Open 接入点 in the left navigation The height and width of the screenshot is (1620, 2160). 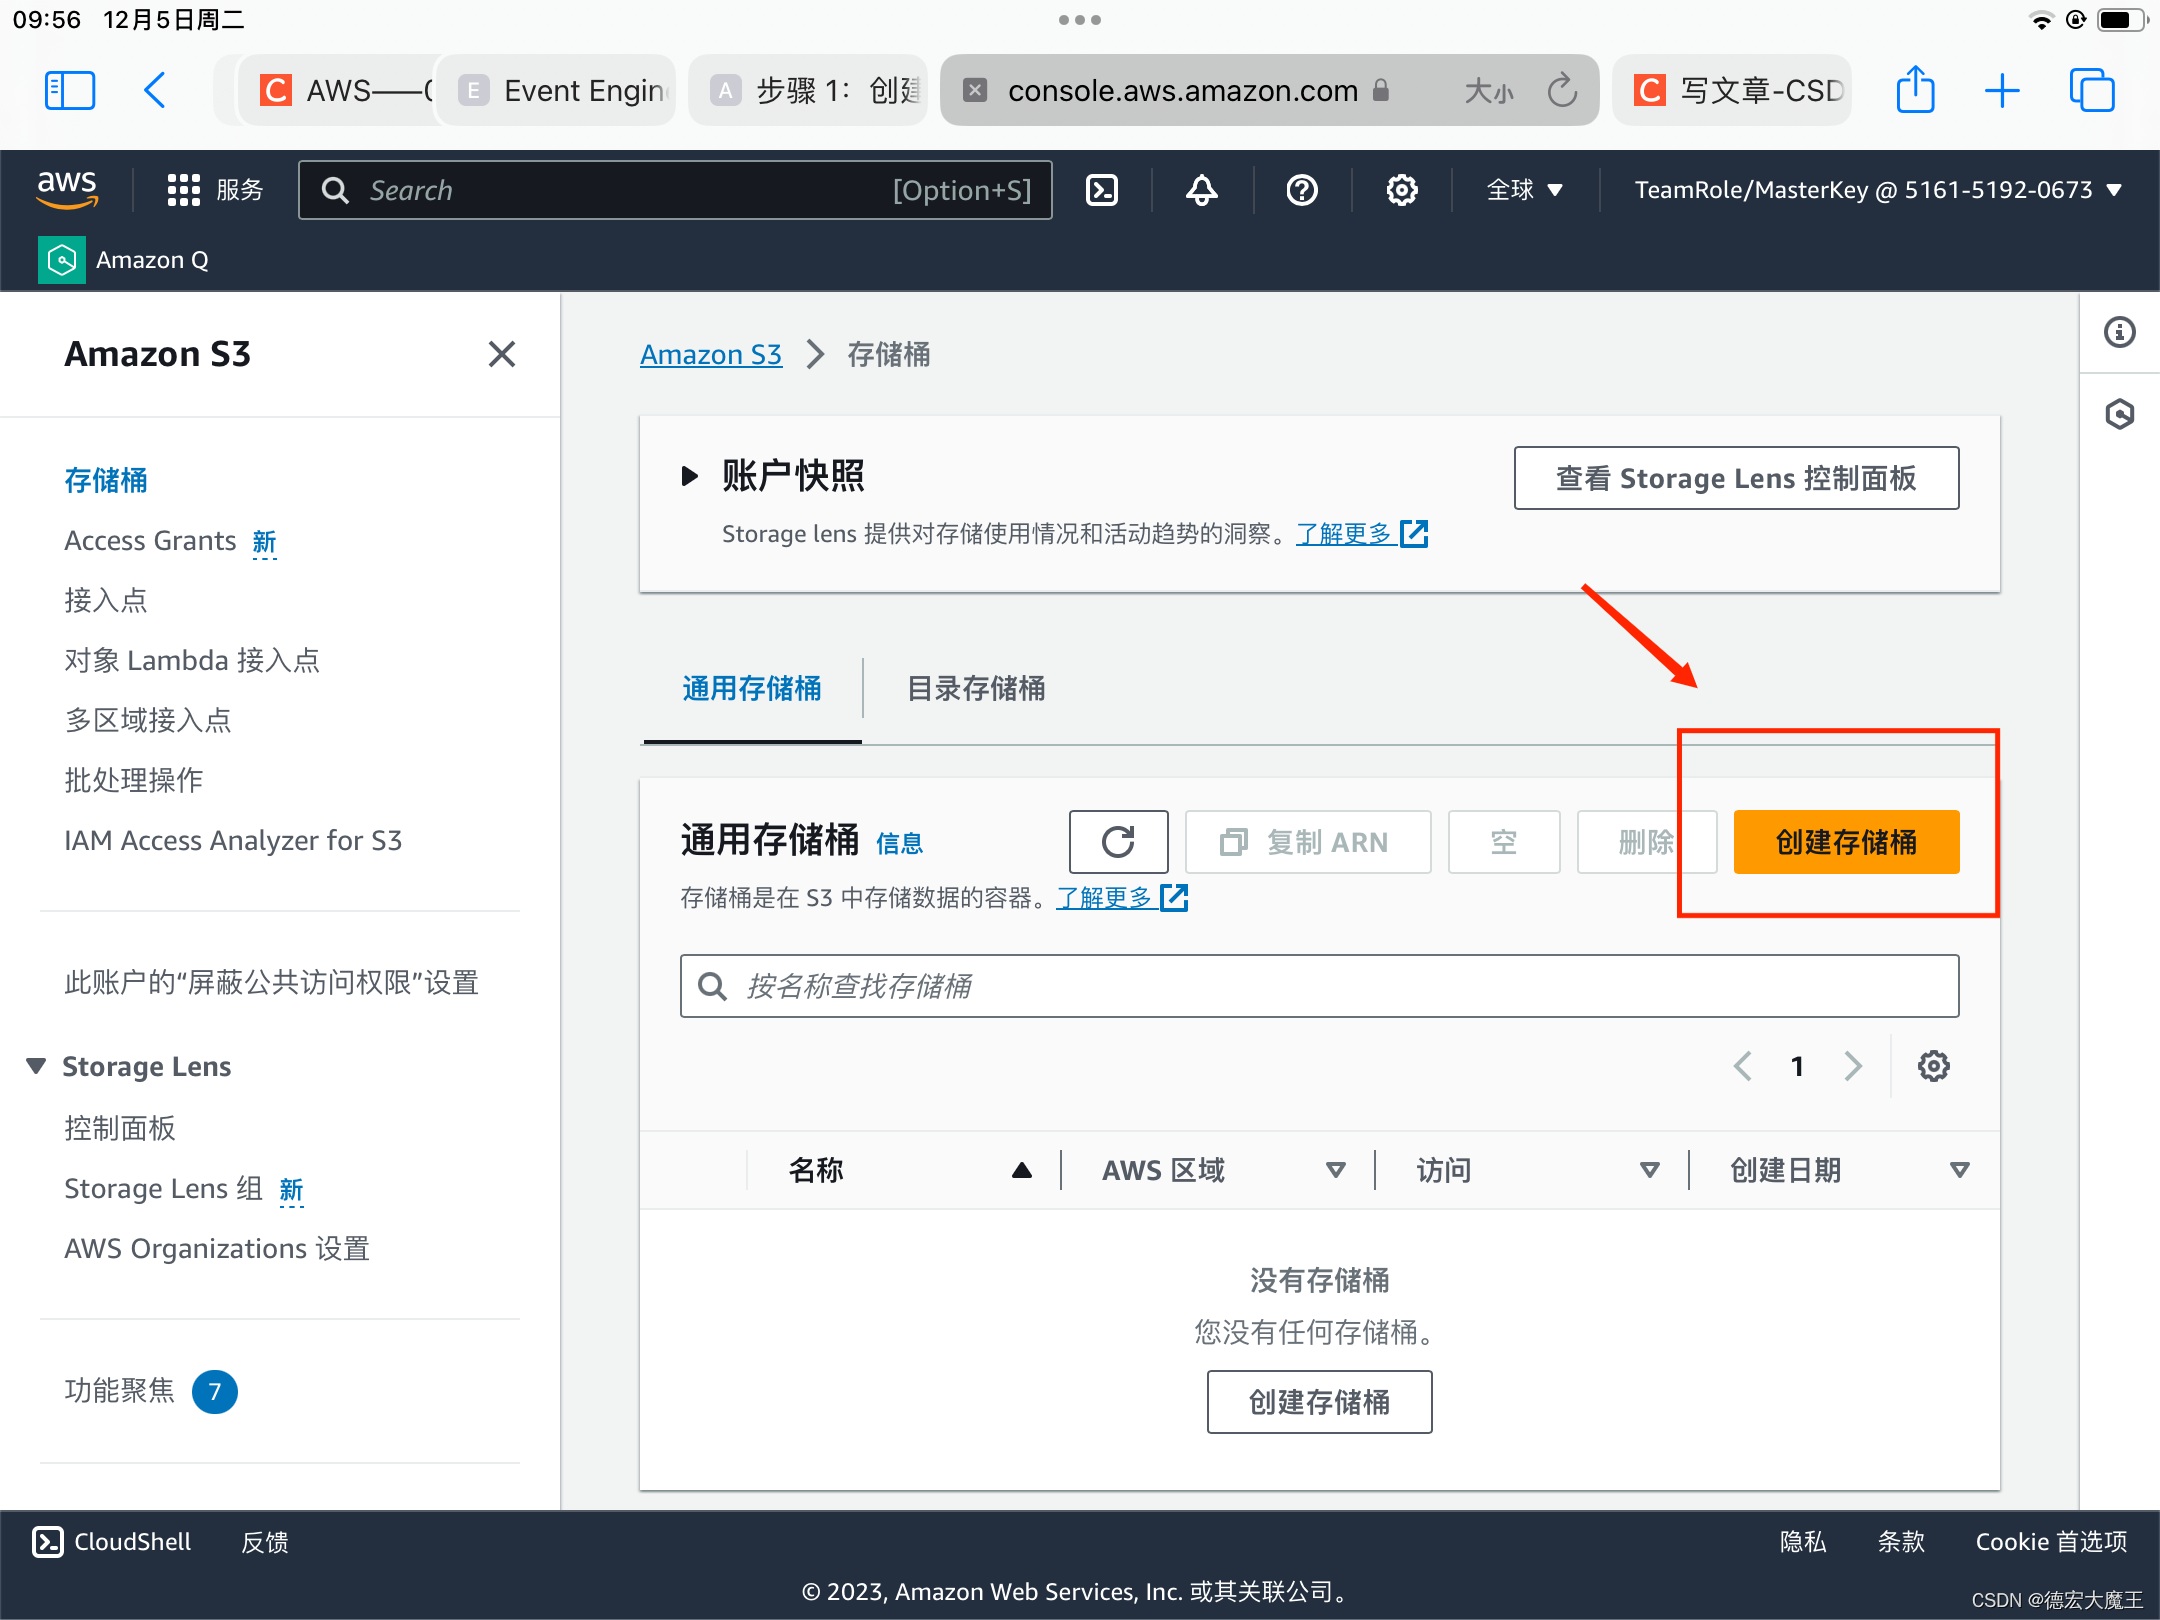tap(106, 600)
